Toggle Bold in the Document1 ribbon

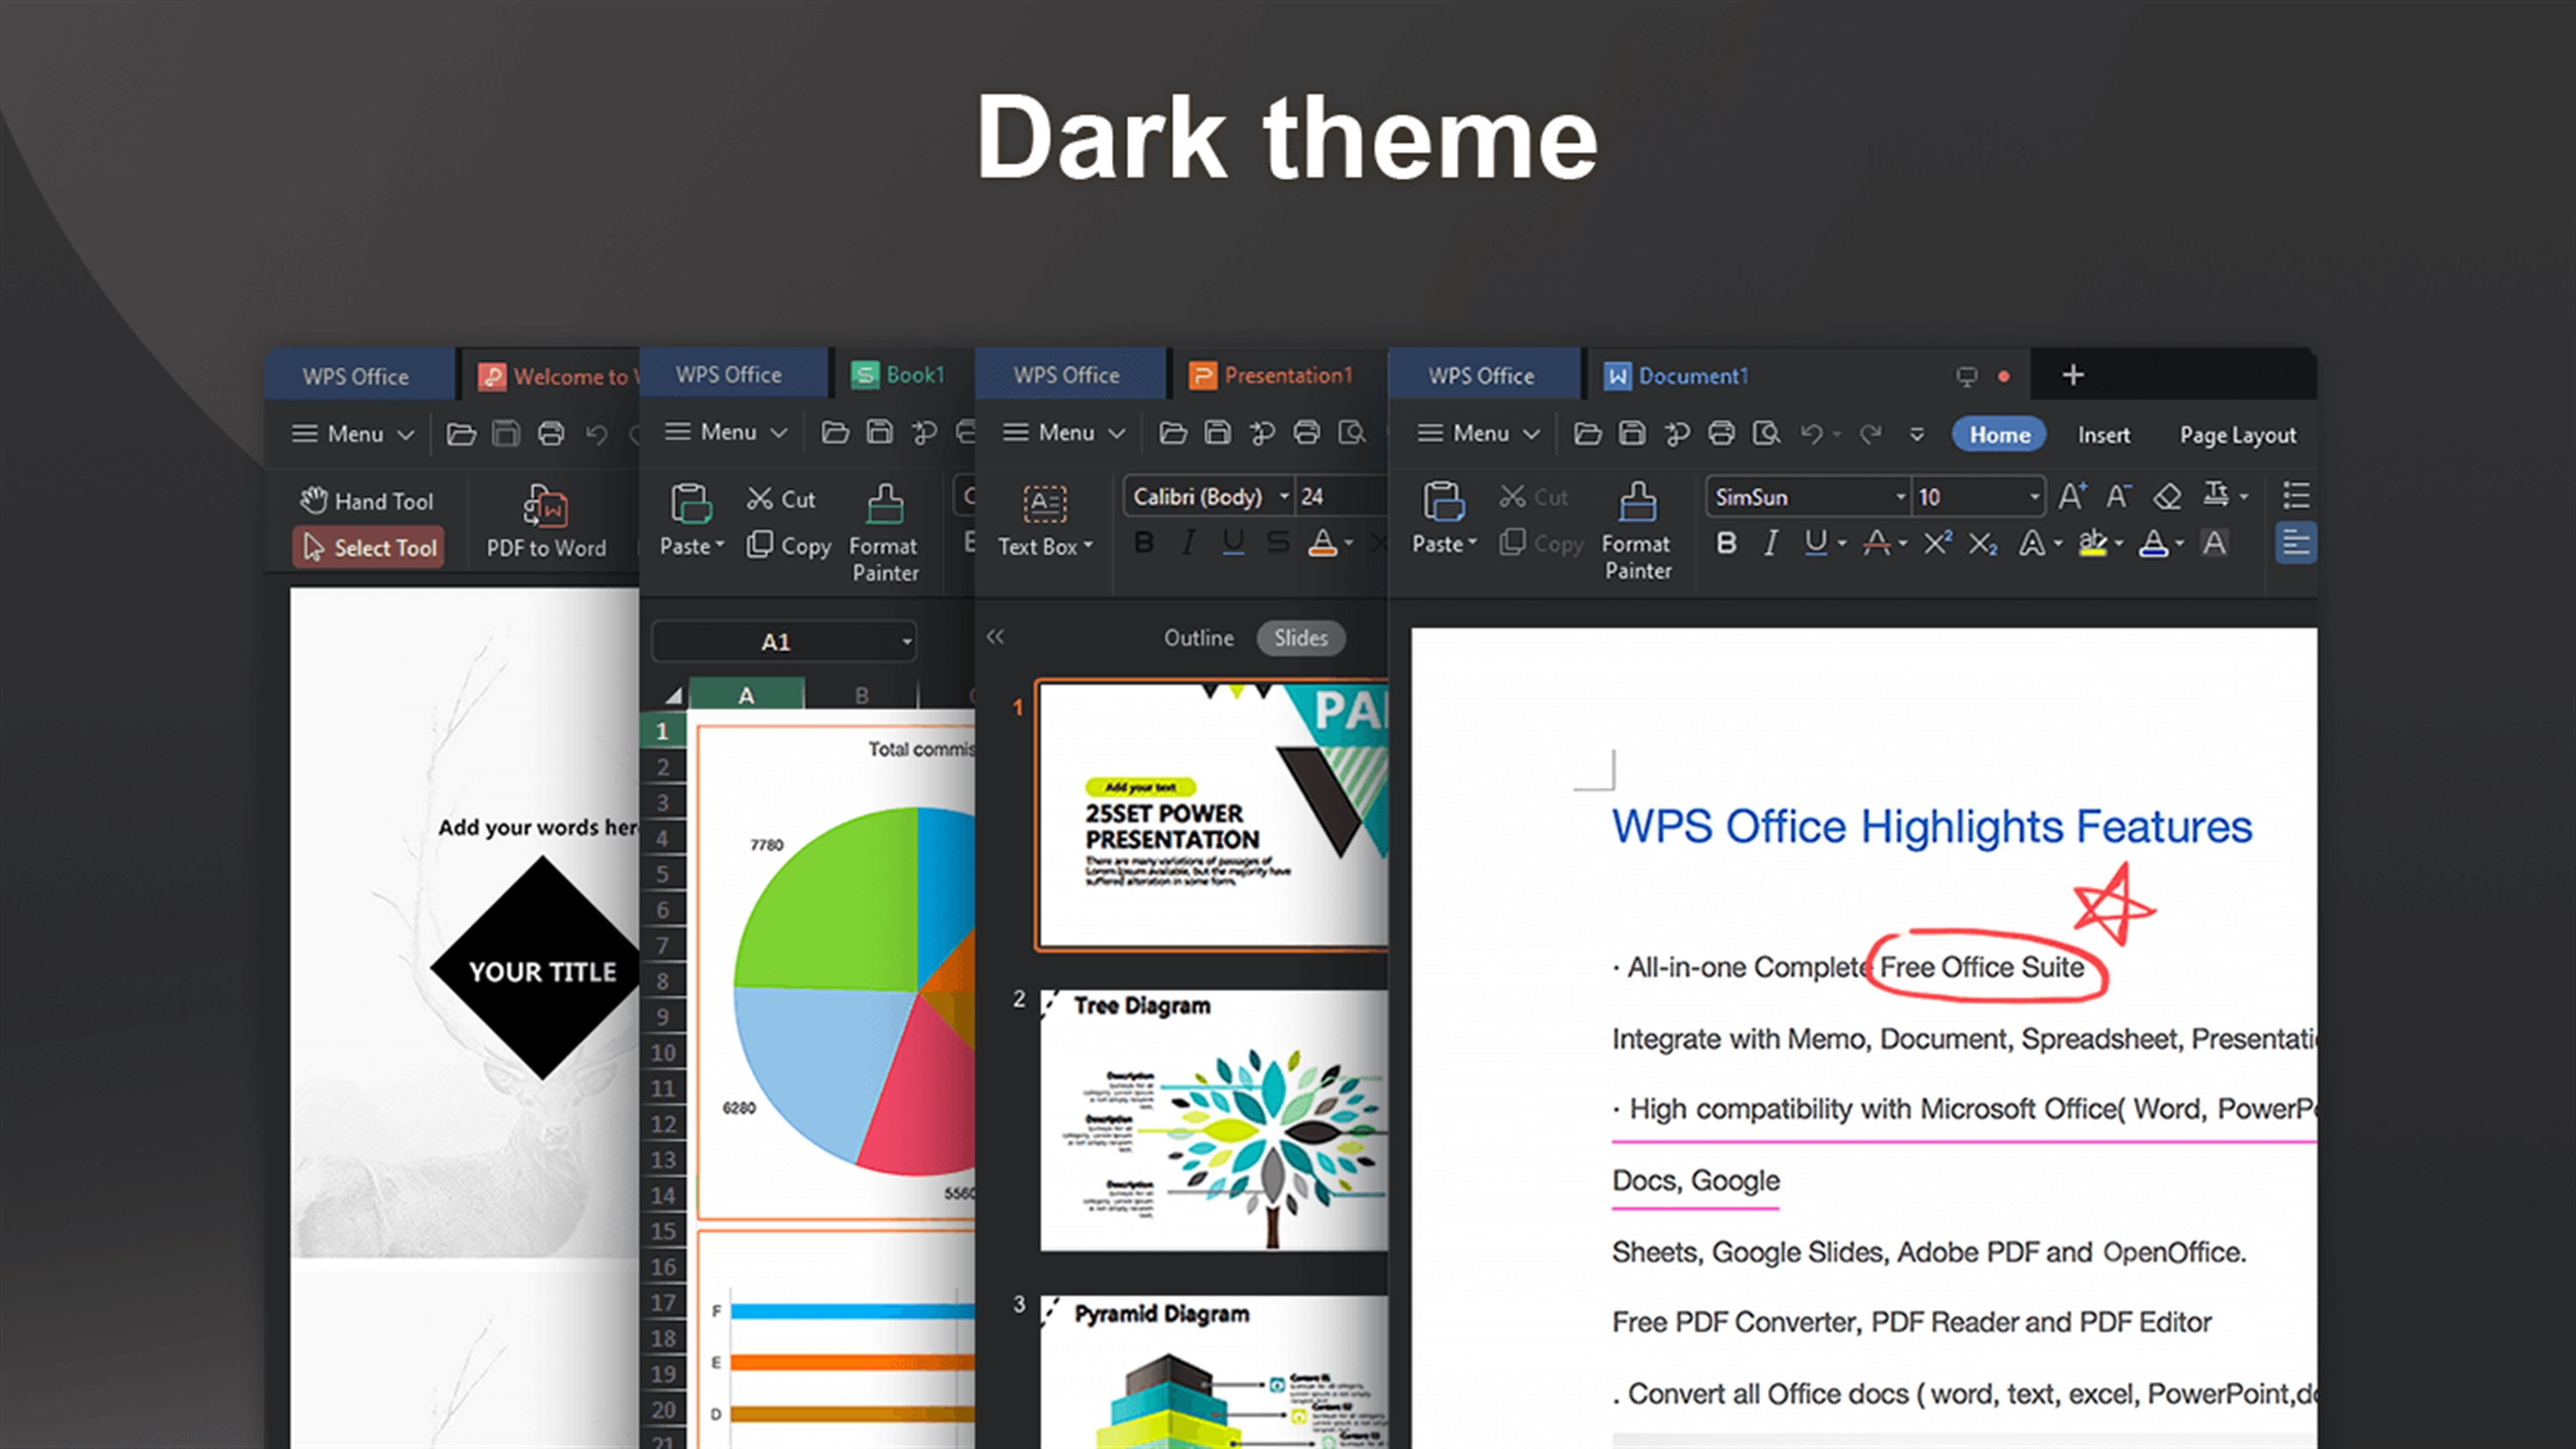click(1726, 543)
